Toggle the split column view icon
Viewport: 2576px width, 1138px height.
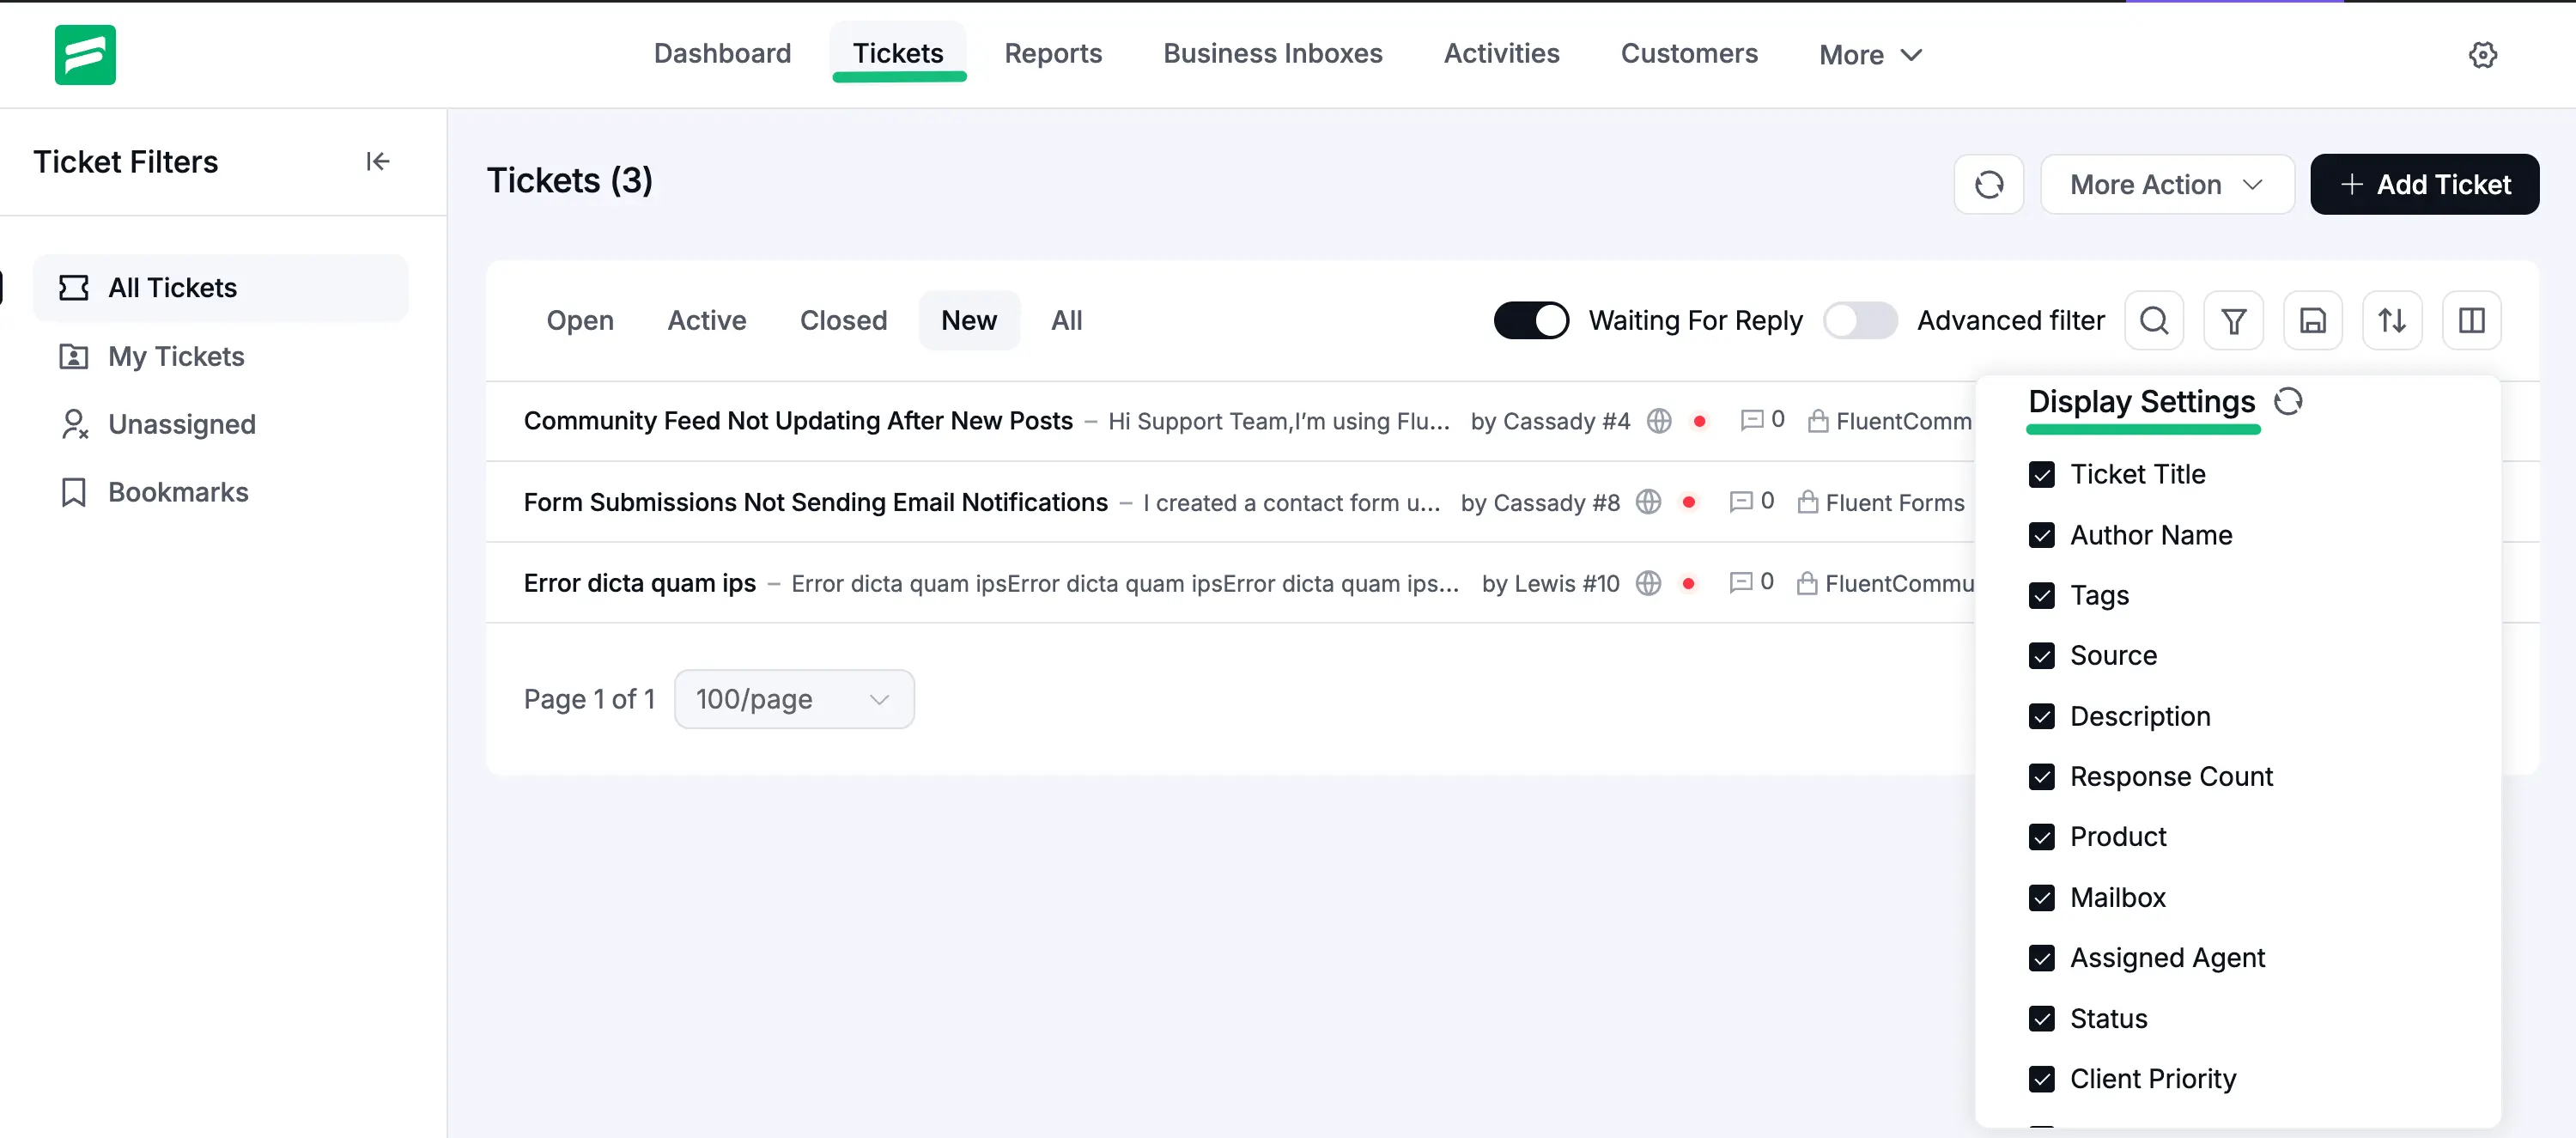click(2472, 320)
